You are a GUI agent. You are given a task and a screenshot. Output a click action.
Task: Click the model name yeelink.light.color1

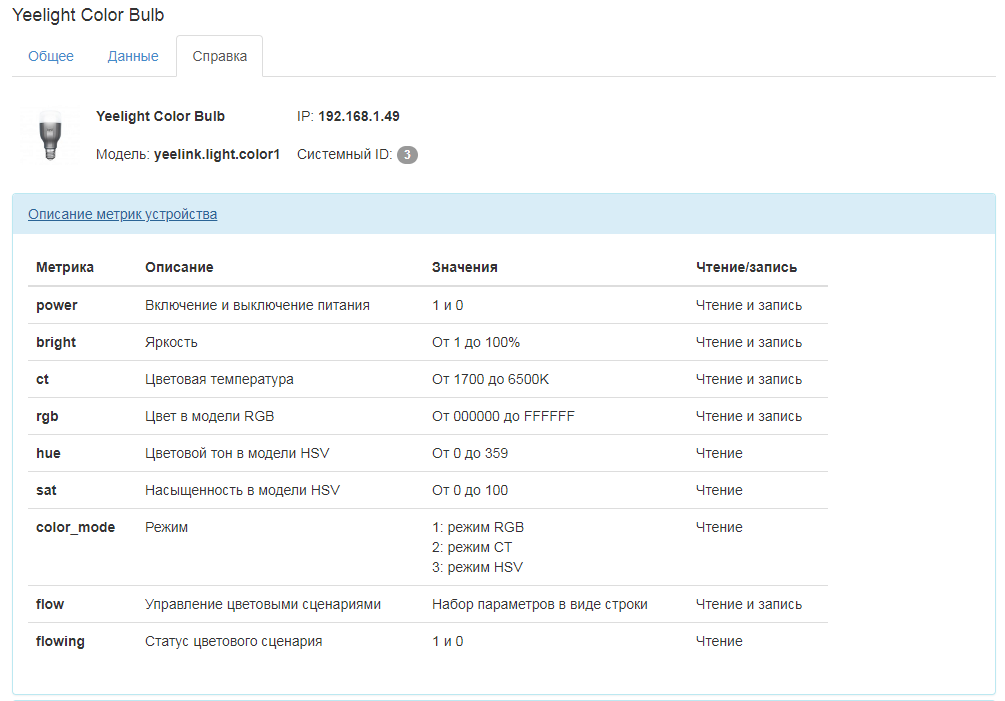217,154
